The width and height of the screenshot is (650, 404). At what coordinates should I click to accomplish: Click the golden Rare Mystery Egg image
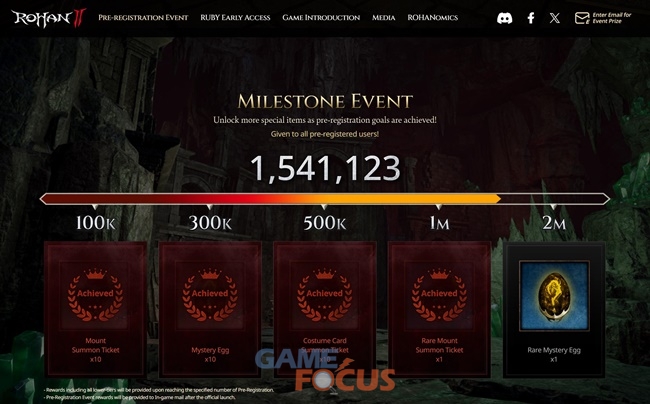(554, 296)
